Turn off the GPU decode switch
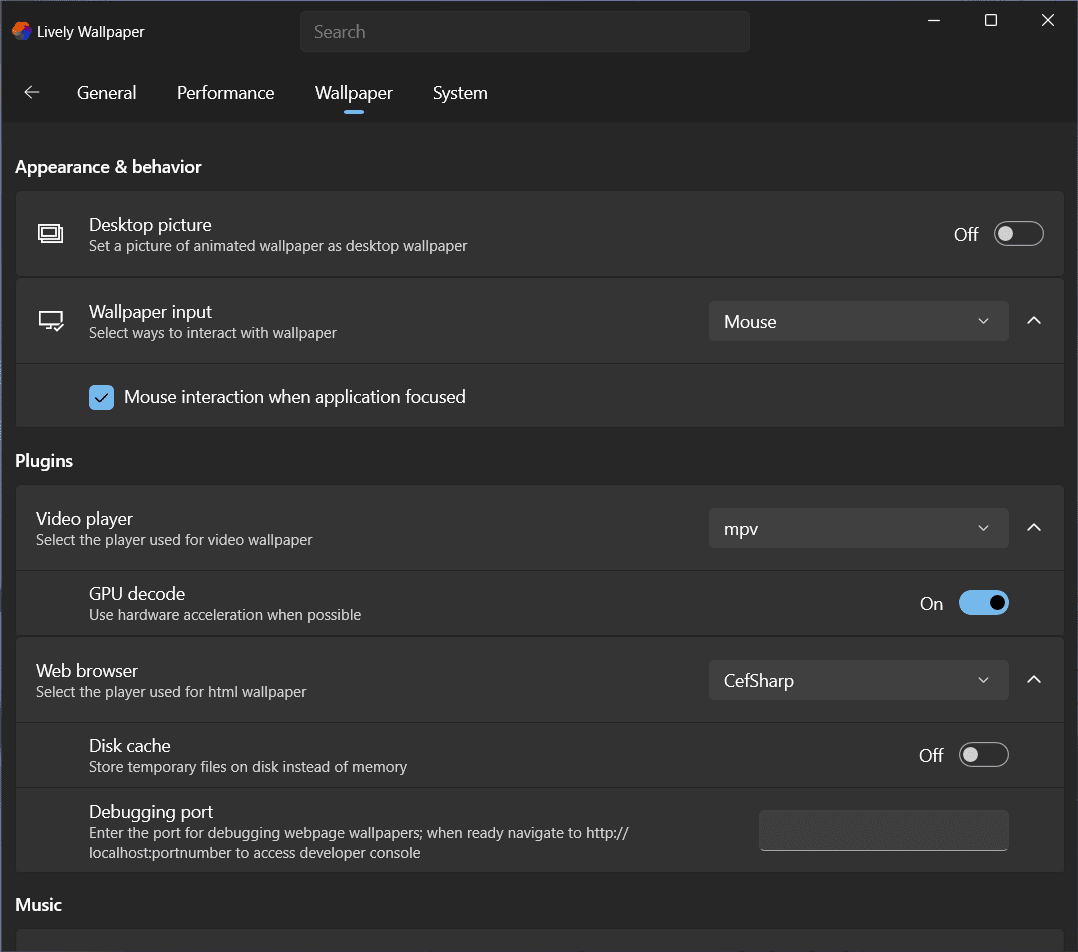Screen dimensions: 1078x952 [x=983, y=603]
